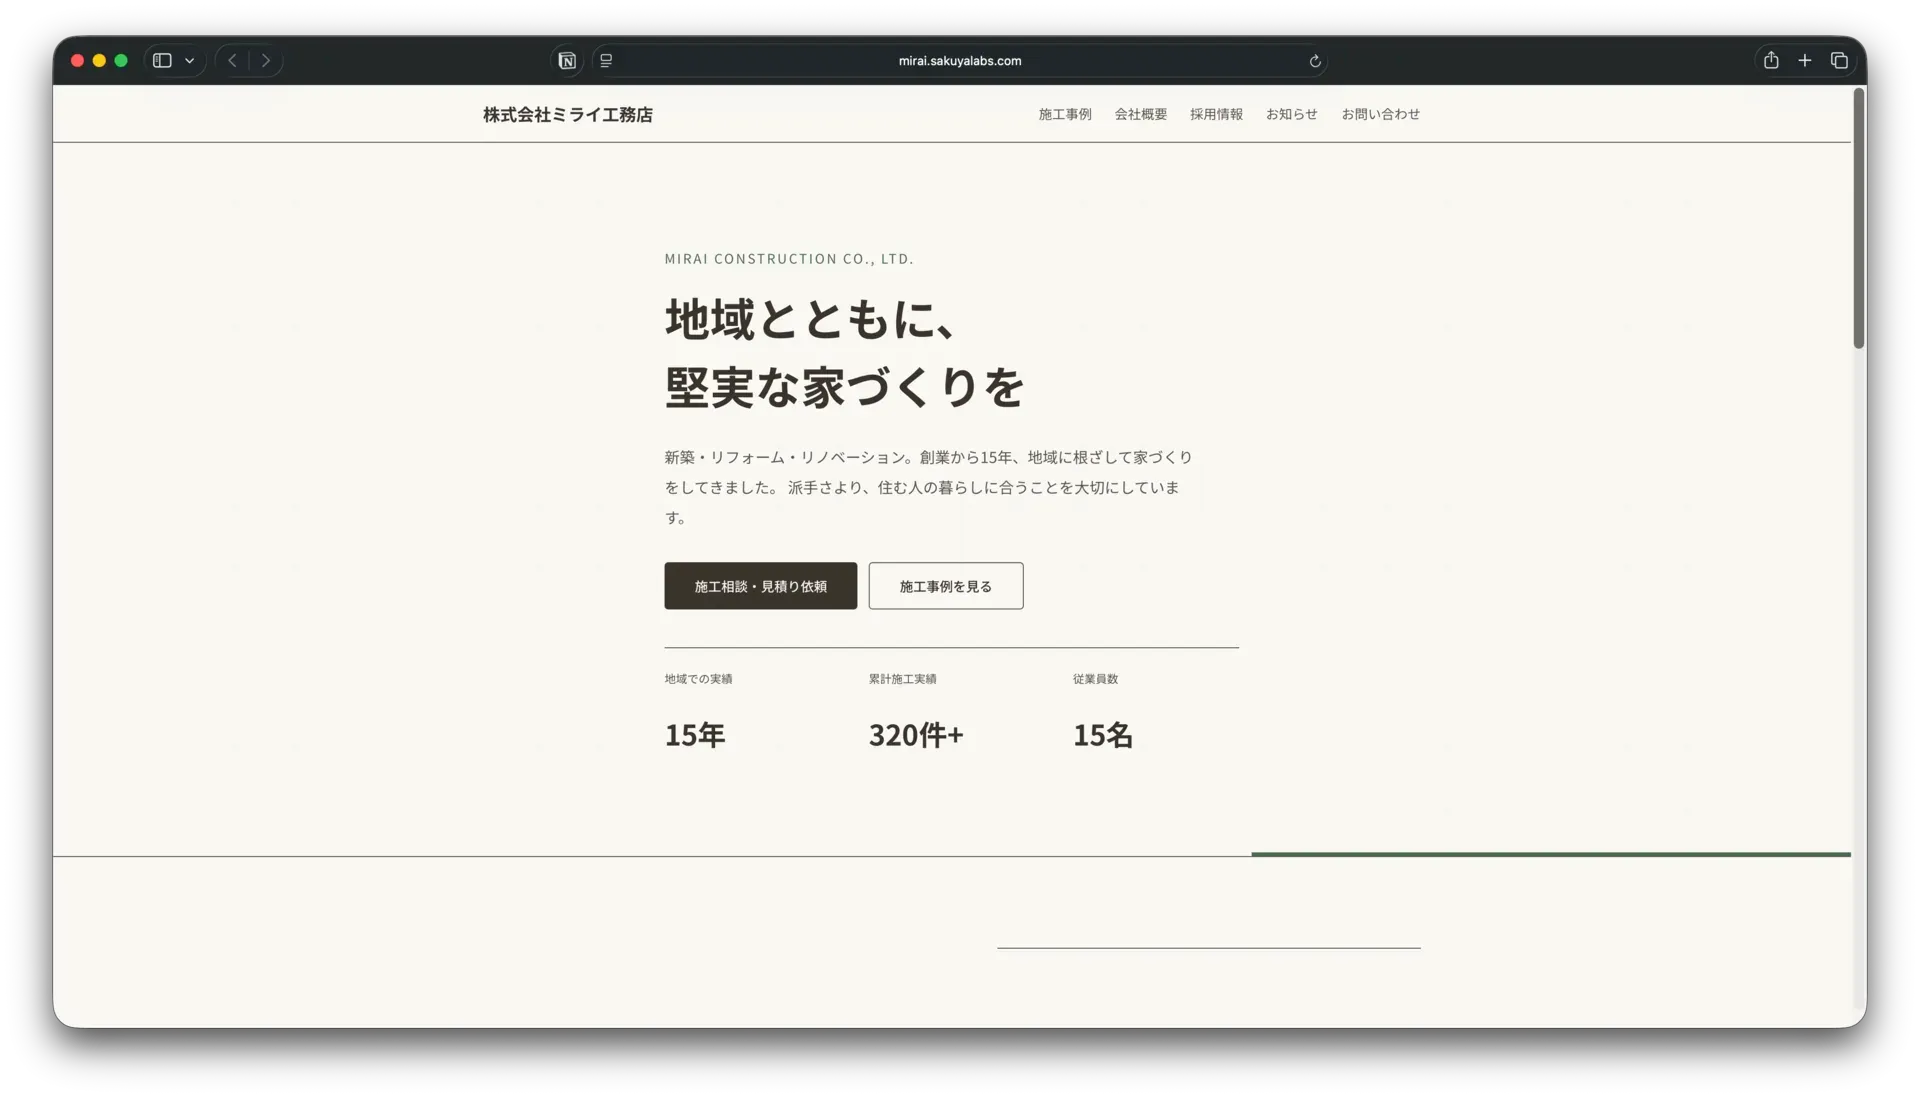Click the MIRAI CONSTRUCTION CO., LTD. text
This screenshot has height=1098, width=1920.
pos(789,259)
